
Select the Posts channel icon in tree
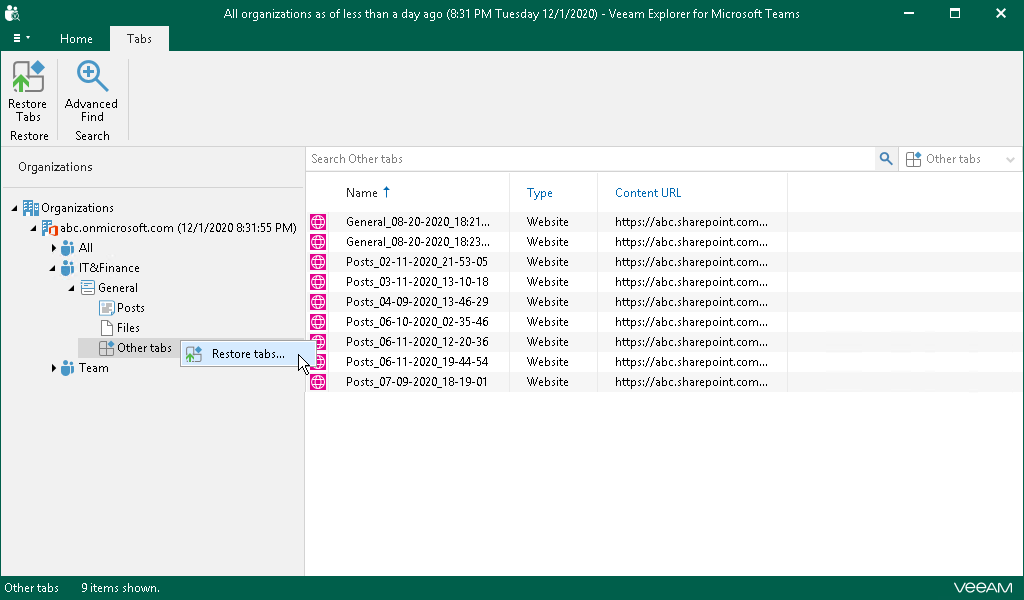click(x=107, y=308)
